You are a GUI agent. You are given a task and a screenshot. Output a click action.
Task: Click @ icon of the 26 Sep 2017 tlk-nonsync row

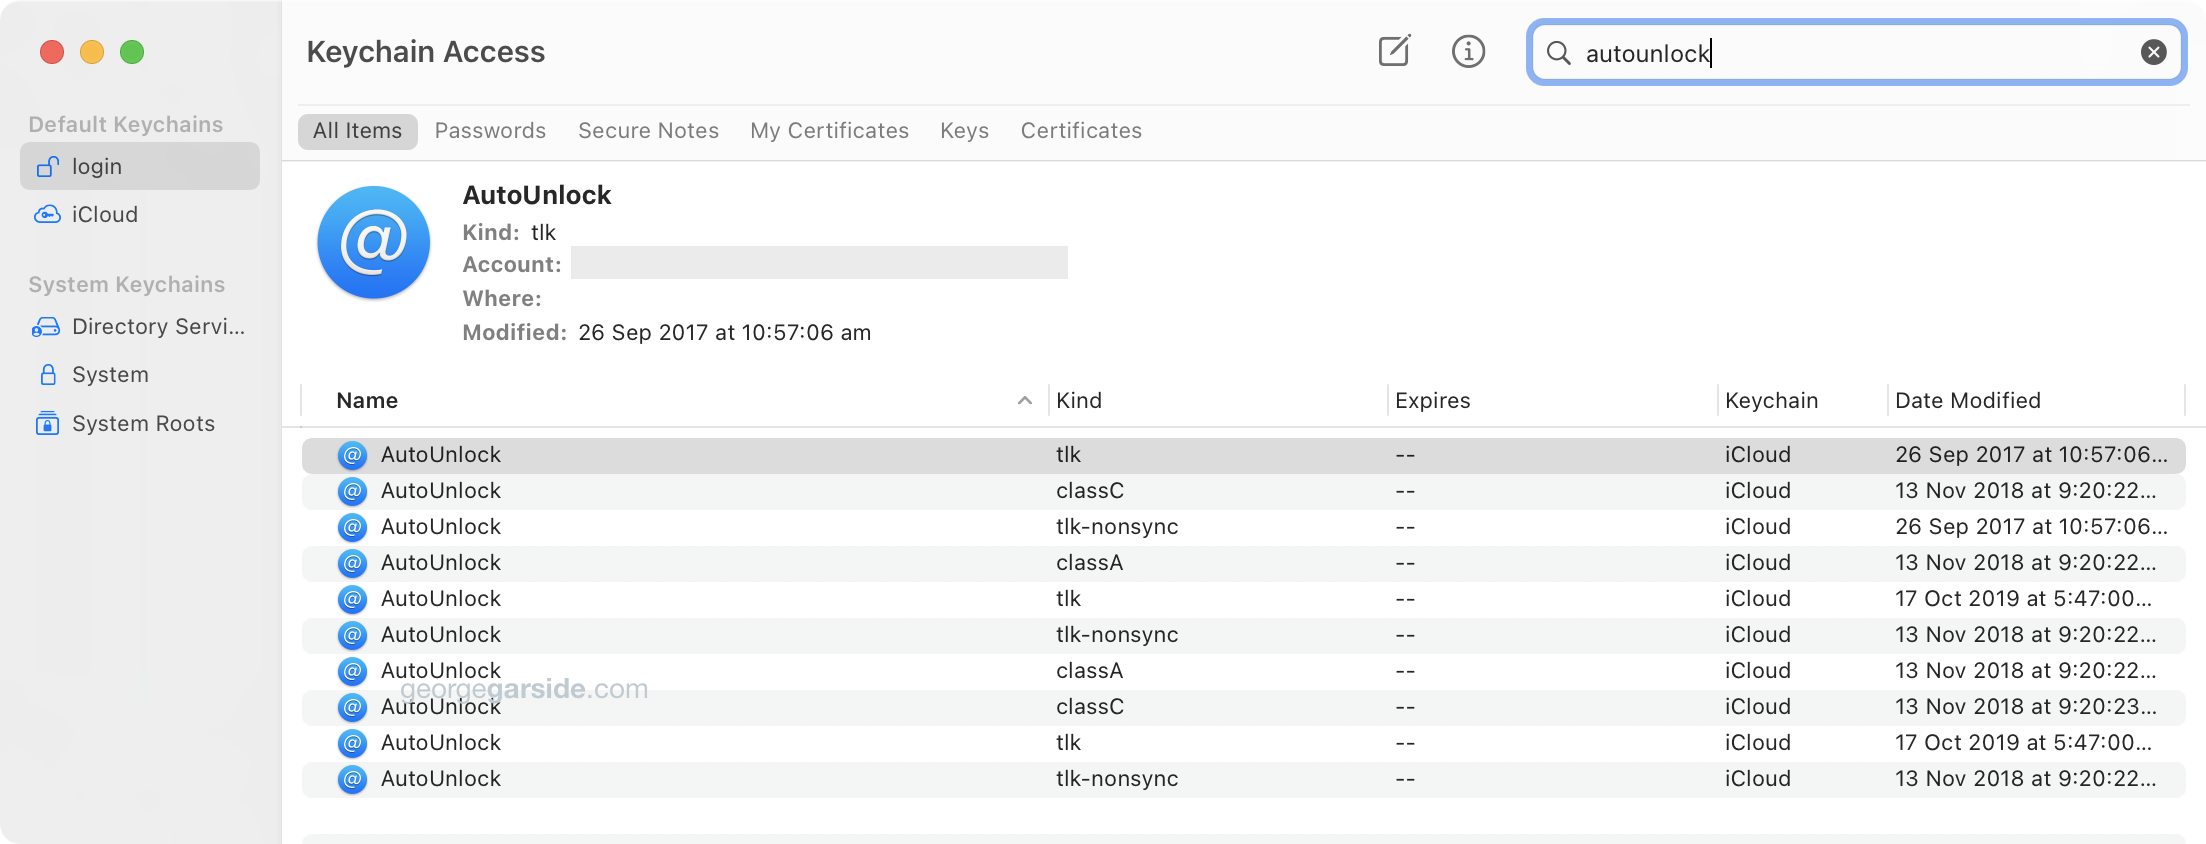(x=352, y=527)
